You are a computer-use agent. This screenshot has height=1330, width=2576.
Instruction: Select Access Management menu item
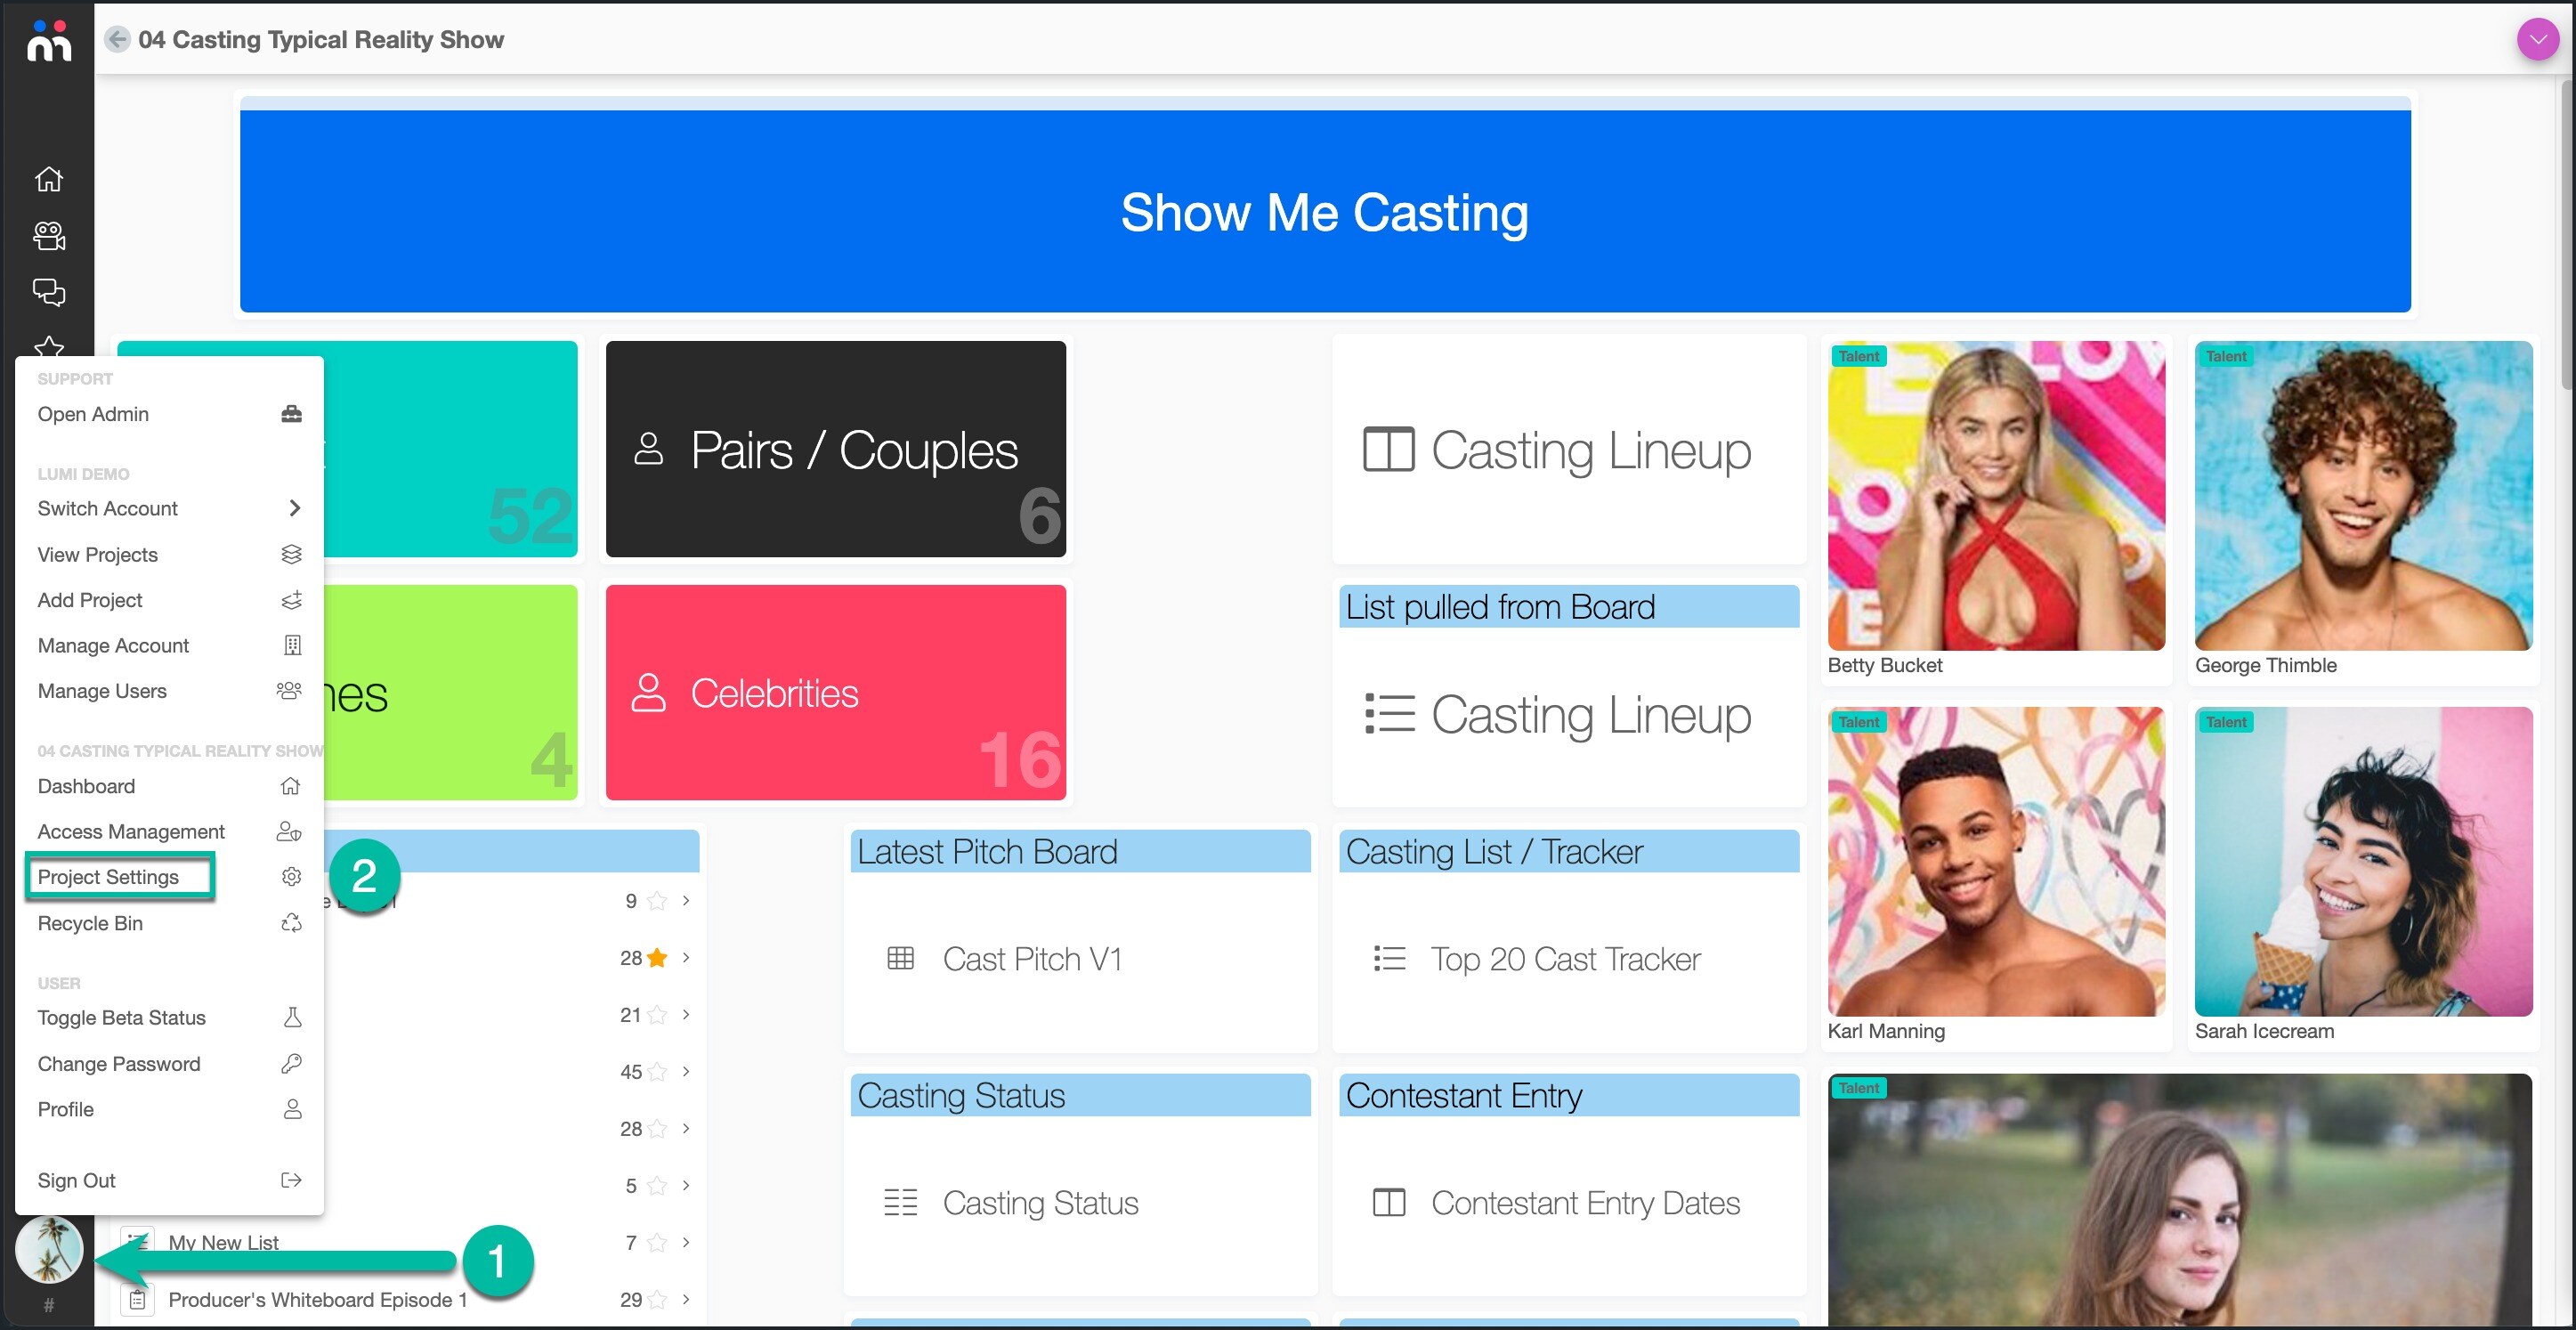(131, 832)
